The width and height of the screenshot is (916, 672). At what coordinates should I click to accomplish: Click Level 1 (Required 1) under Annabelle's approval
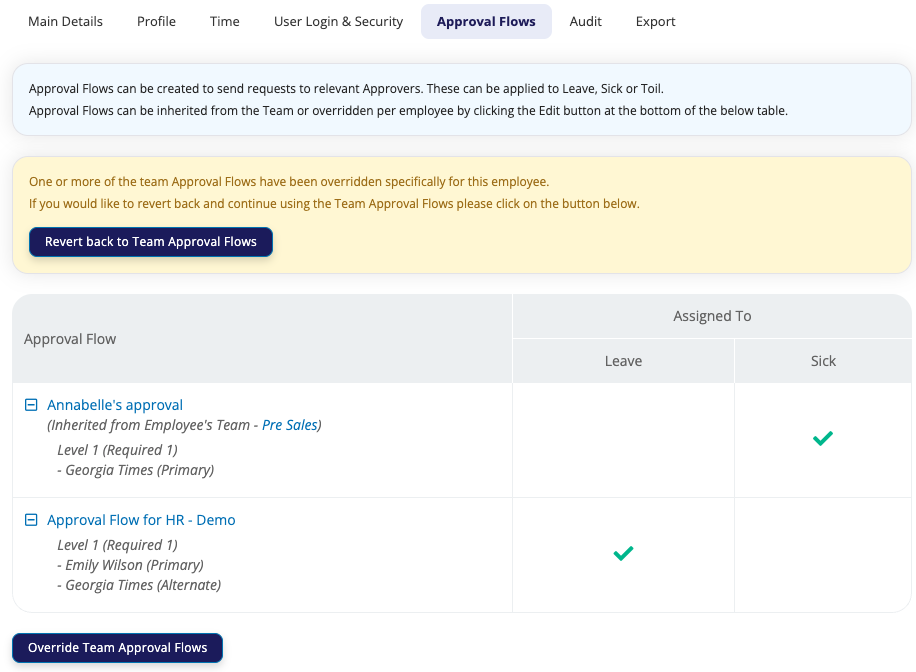117,450
